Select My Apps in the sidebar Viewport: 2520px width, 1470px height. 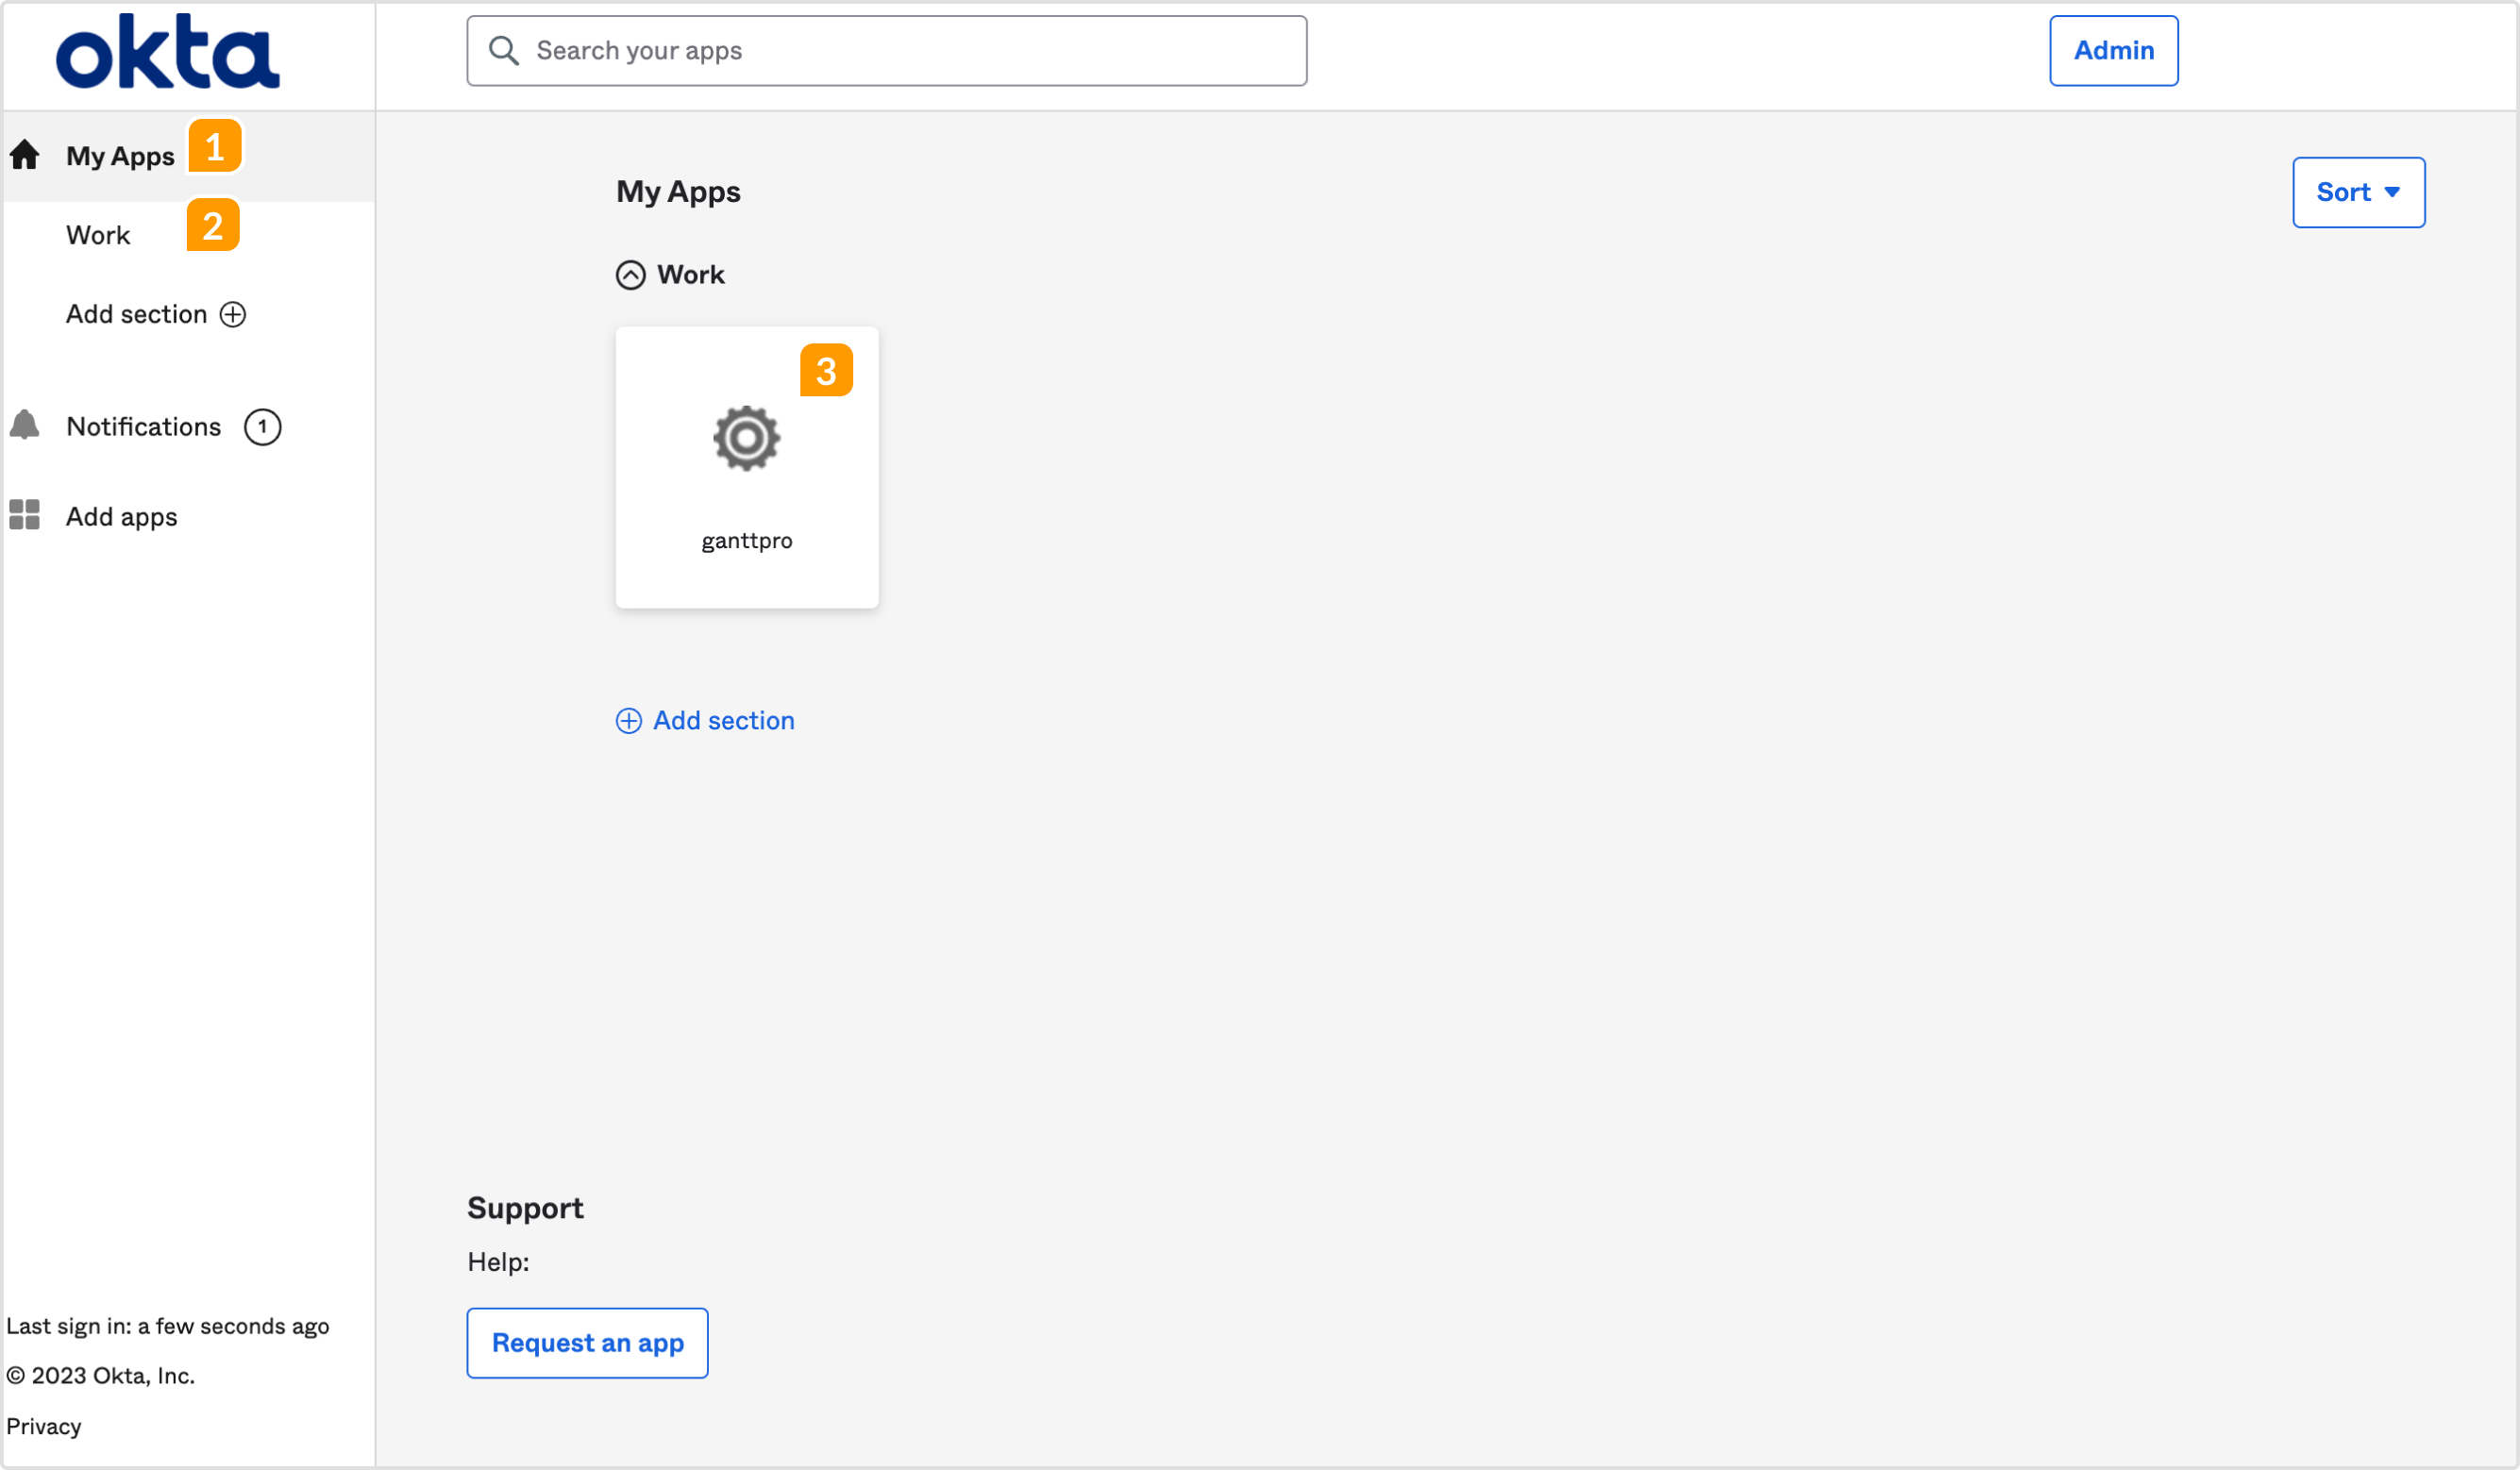click(120, 155)
